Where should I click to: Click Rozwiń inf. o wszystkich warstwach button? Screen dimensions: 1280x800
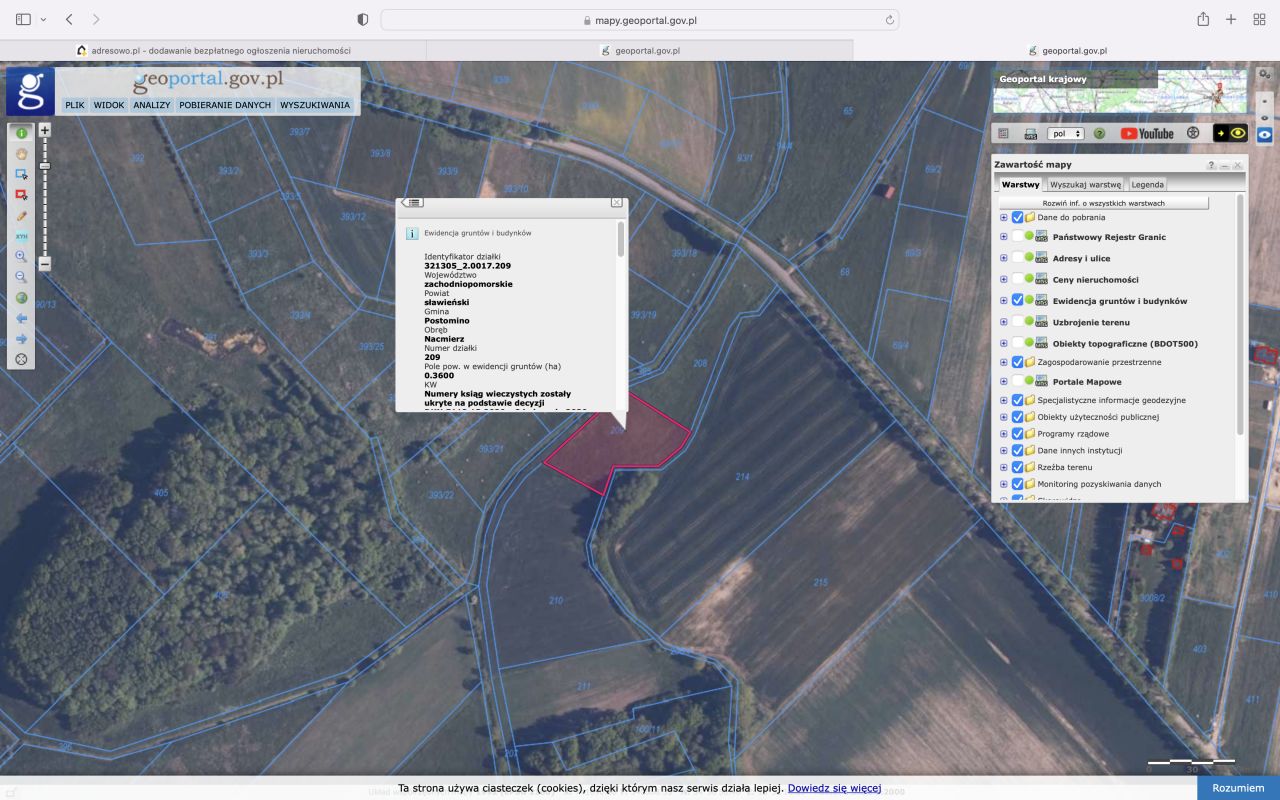click(1103, 203)
